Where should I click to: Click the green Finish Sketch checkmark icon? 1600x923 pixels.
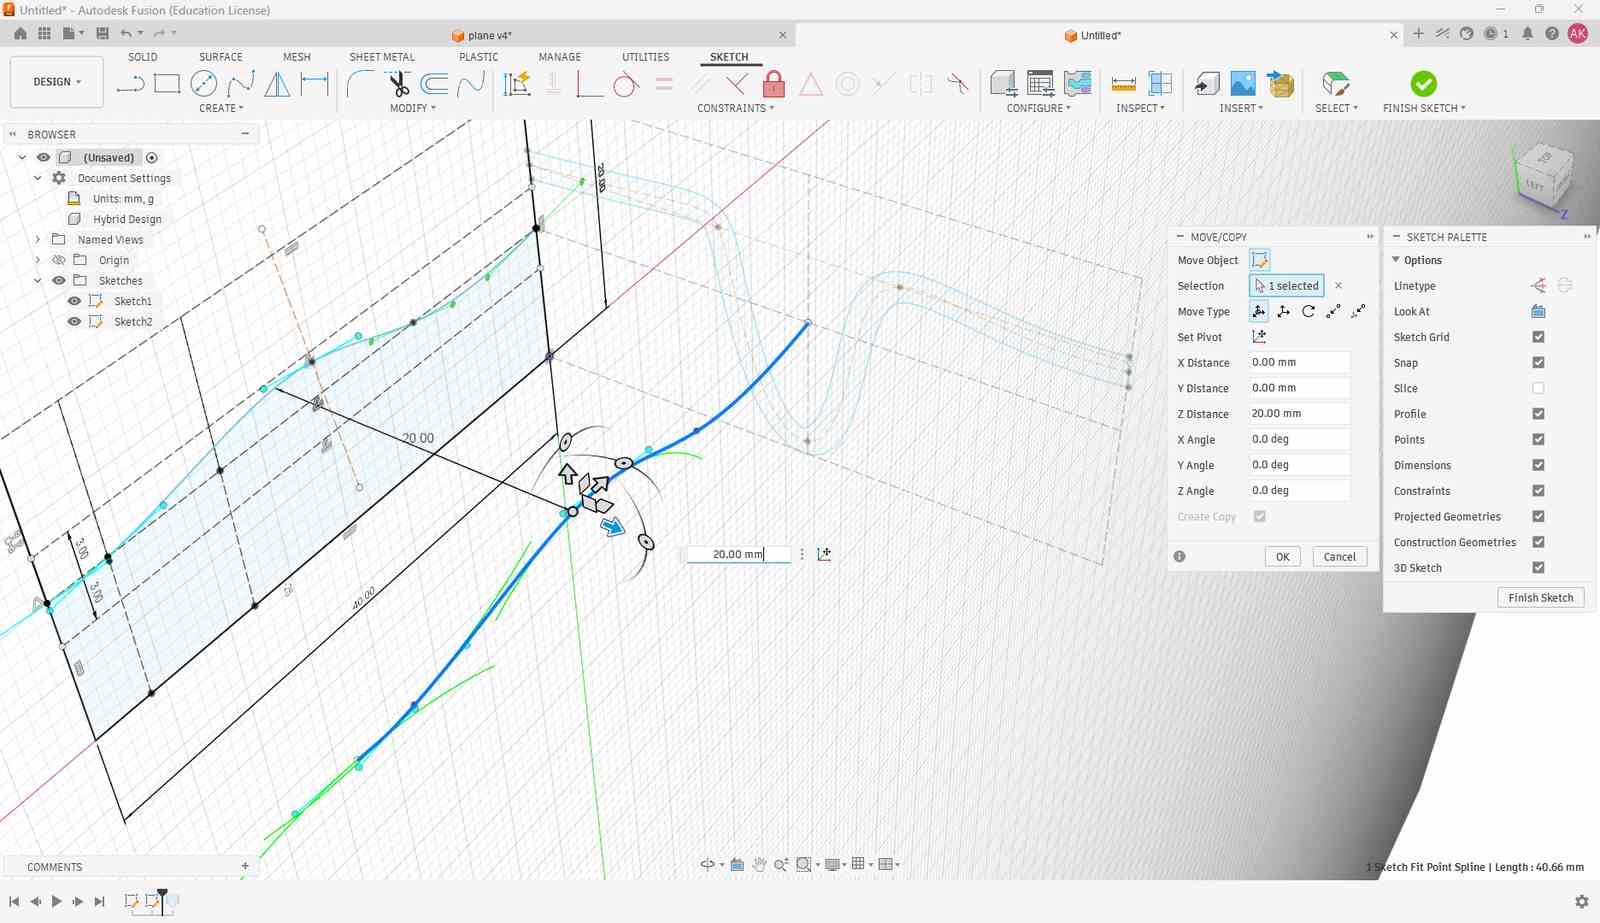click(x=1424, y=84)
